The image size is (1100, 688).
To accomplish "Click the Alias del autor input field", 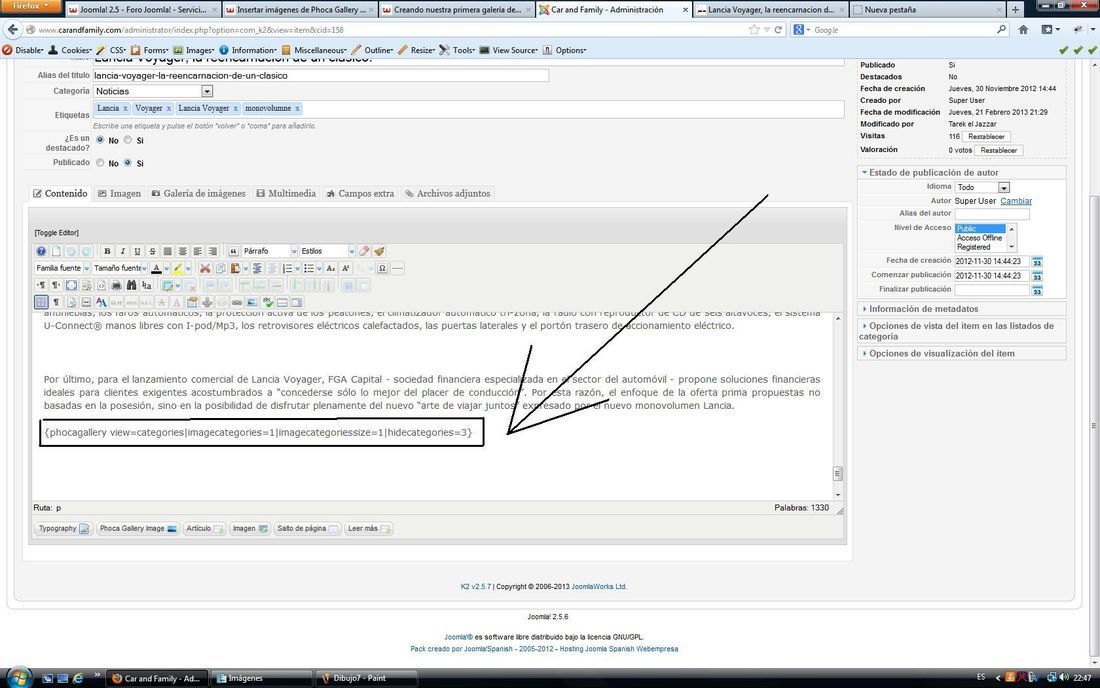I will [992, 214].
